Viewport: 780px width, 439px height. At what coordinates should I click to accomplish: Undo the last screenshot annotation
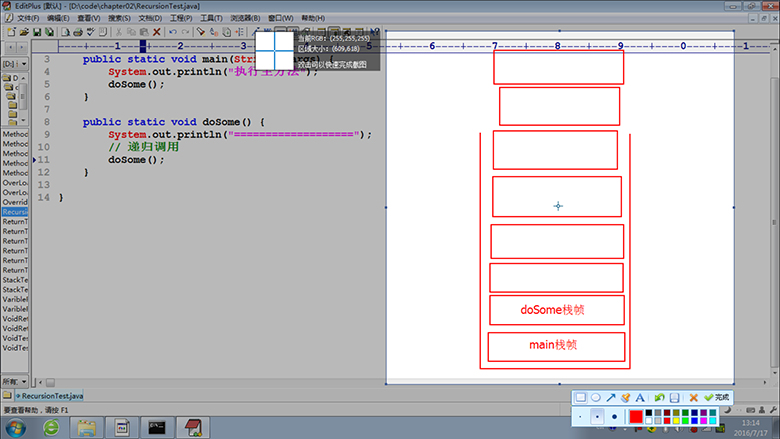660,397
